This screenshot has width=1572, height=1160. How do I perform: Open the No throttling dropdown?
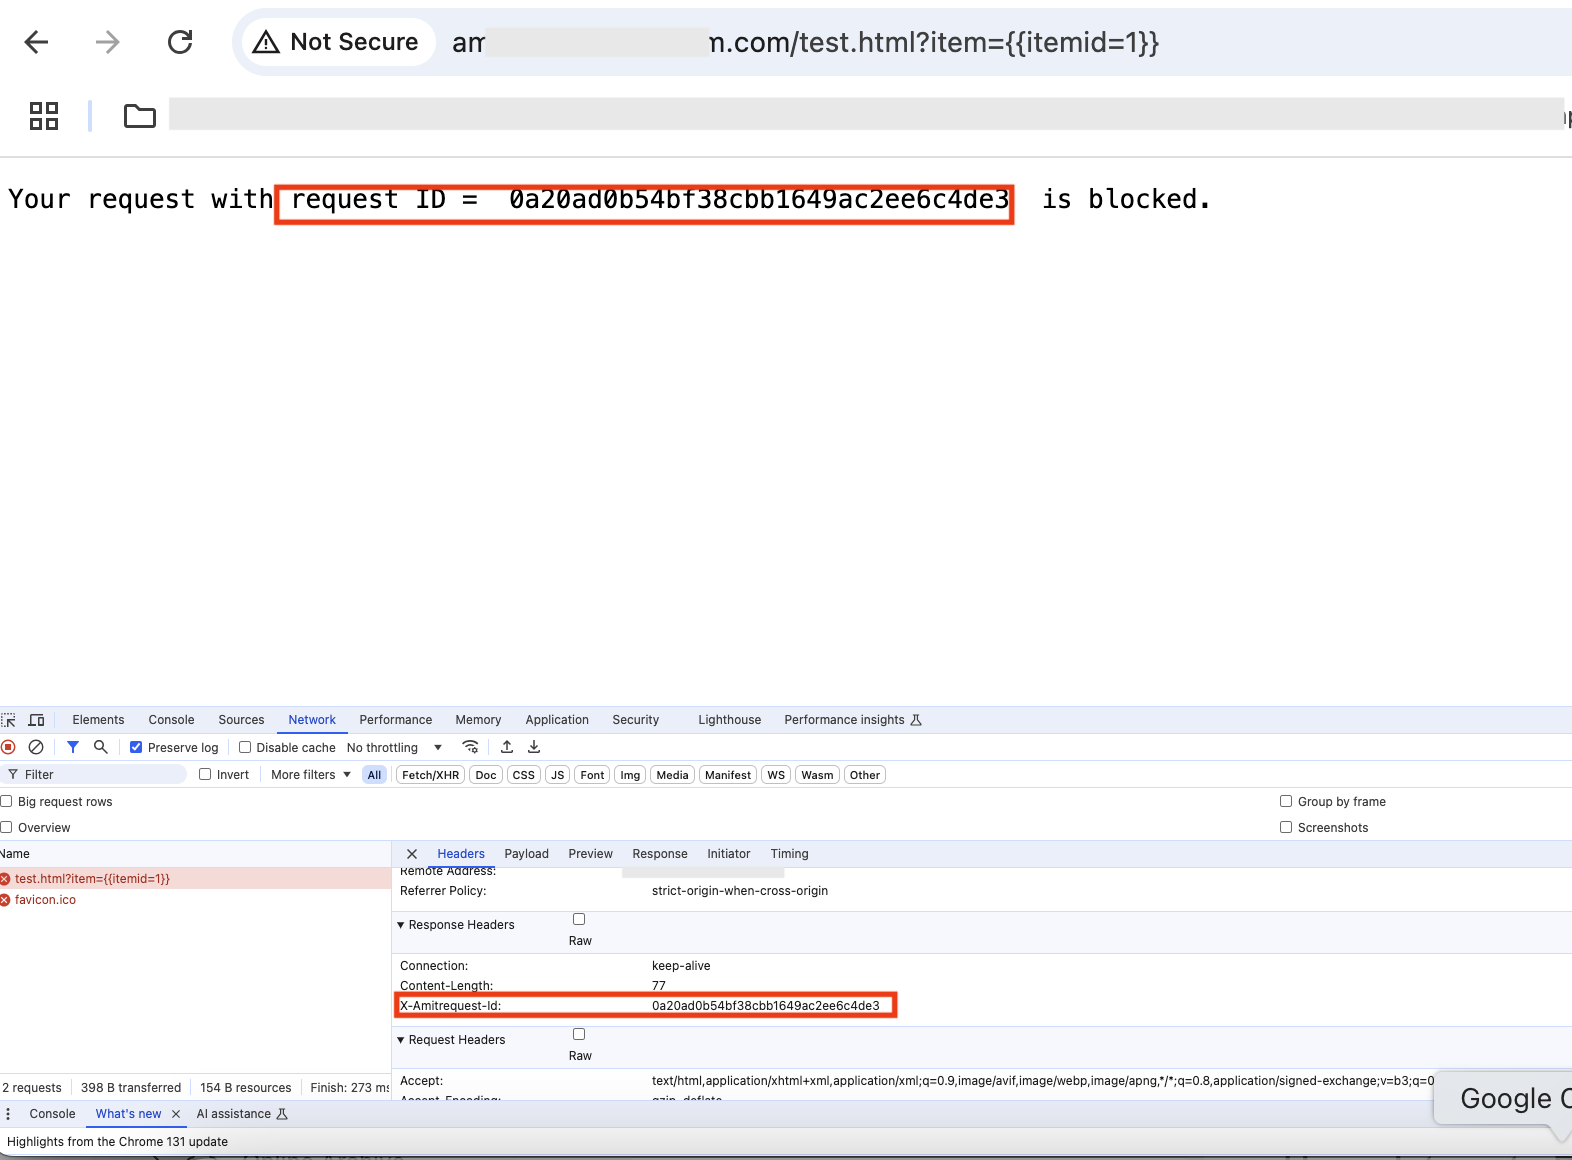394,748
